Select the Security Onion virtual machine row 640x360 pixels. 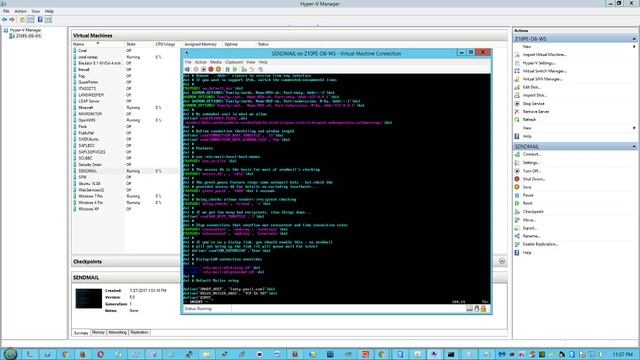[125, 164]
